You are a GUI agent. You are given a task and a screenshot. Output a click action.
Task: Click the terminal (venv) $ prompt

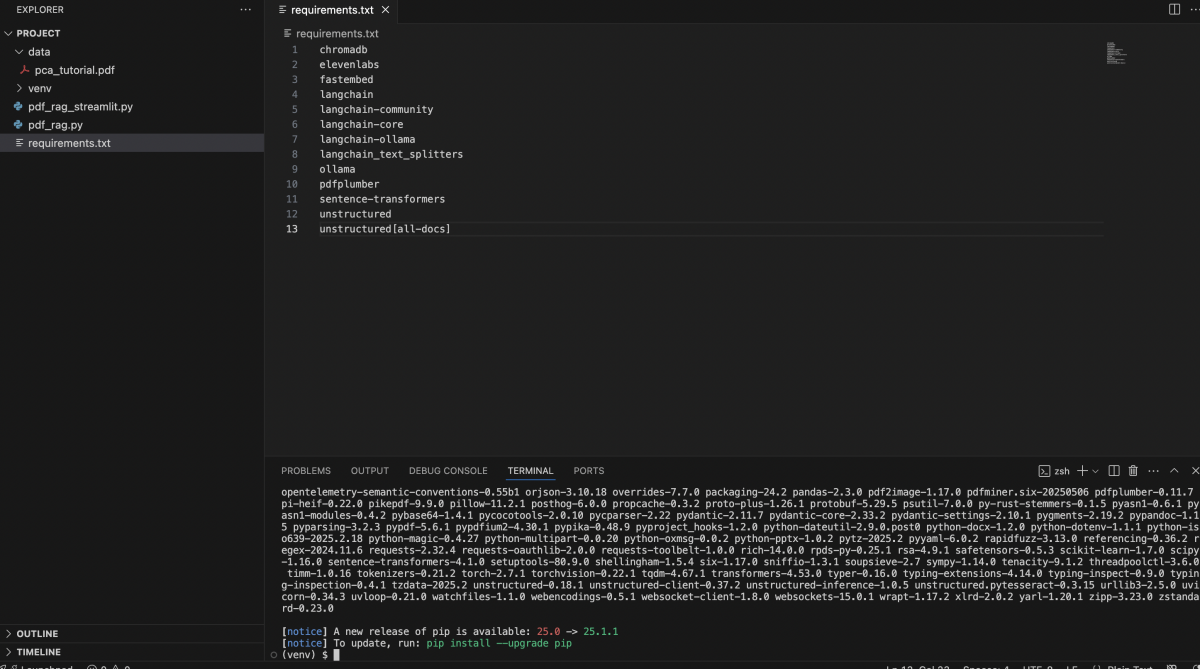[x=304, y=655]
